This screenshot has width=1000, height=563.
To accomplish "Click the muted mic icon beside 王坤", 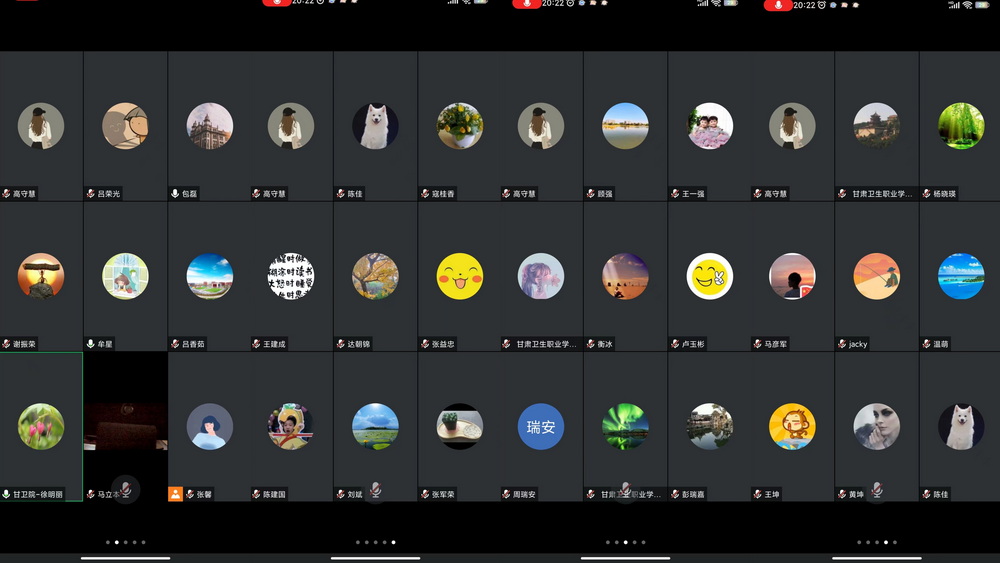I will pyautogui.click(x=757, y=494).
